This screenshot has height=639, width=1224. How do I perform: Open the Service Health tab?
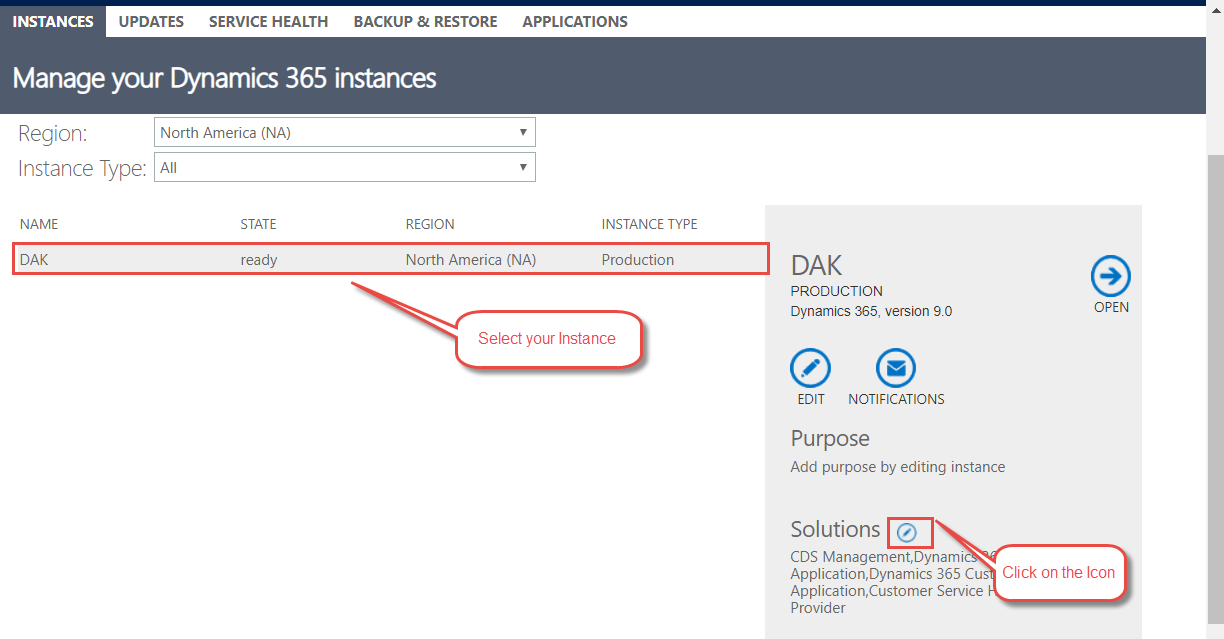268,21
